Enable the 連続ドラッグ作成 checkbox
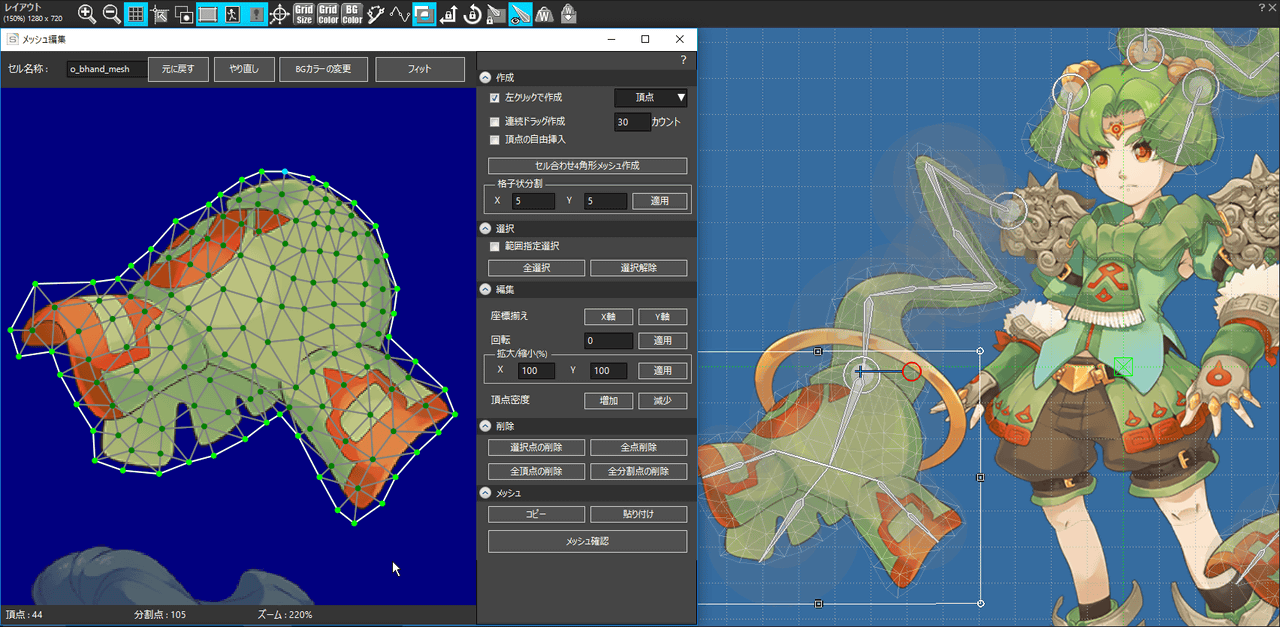1280x627 pixels. coord(494,121)
